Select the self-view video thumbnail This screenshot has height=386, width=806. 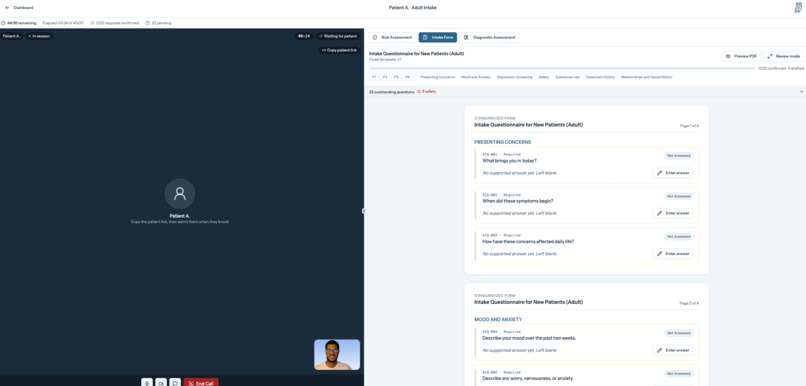337,355
